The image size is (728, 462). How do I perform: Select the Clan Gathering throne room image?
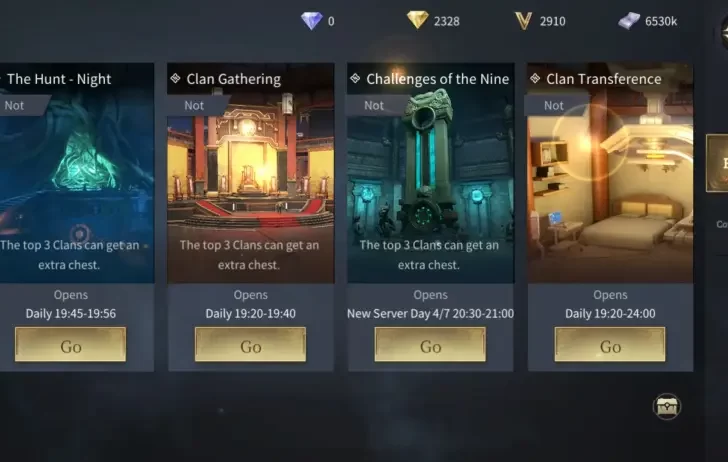(251, 173)
